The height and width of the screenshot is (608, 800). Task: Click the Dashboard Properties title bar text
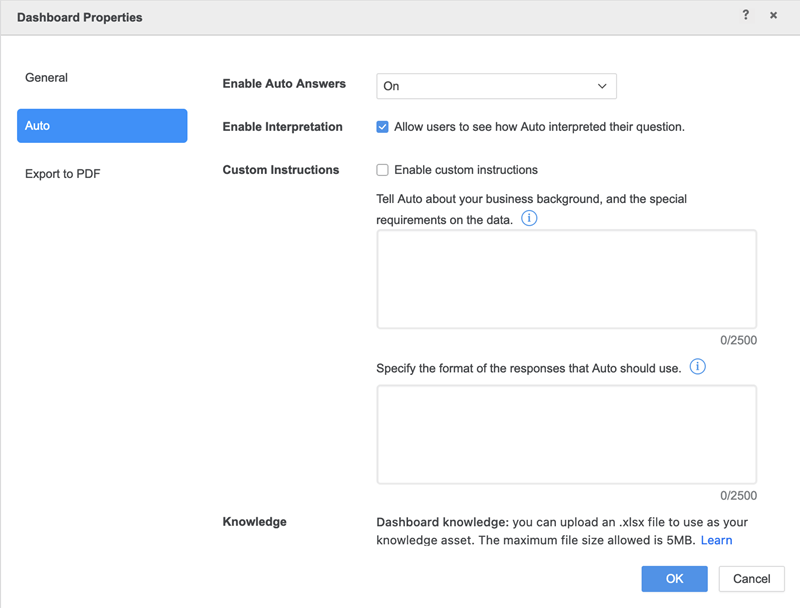[x=80, y=17]
